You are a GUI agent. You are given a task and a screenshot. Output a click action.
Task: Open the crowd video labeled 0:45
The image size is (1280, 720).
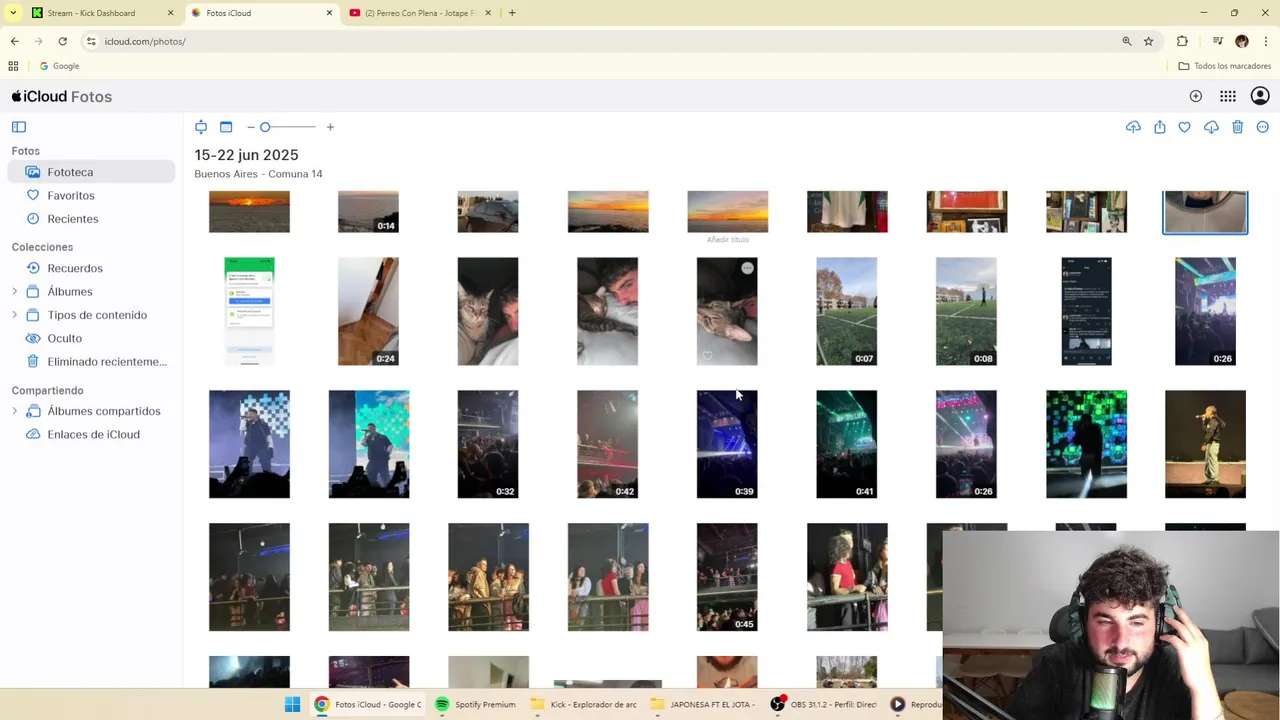[727, 577]
